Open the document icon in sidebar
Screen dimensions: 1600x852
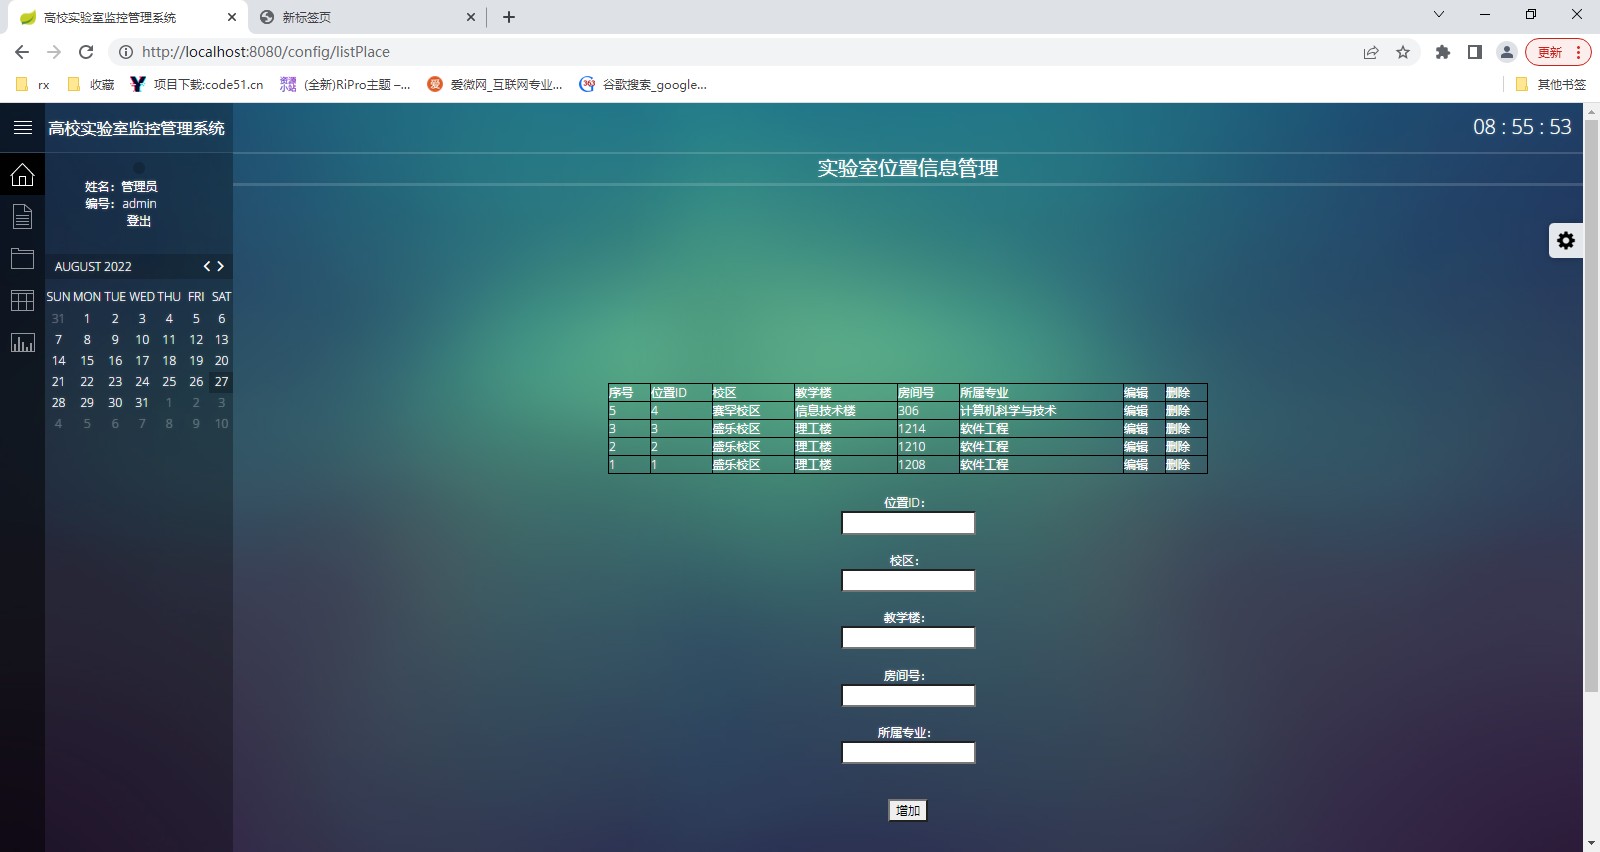coord(22,216)
